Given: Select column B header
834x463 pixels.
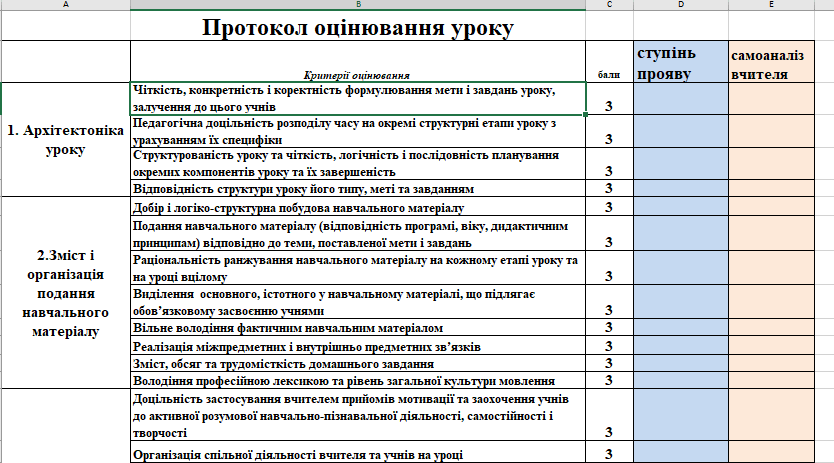Looking at the screenshot, I should (358, 4).
